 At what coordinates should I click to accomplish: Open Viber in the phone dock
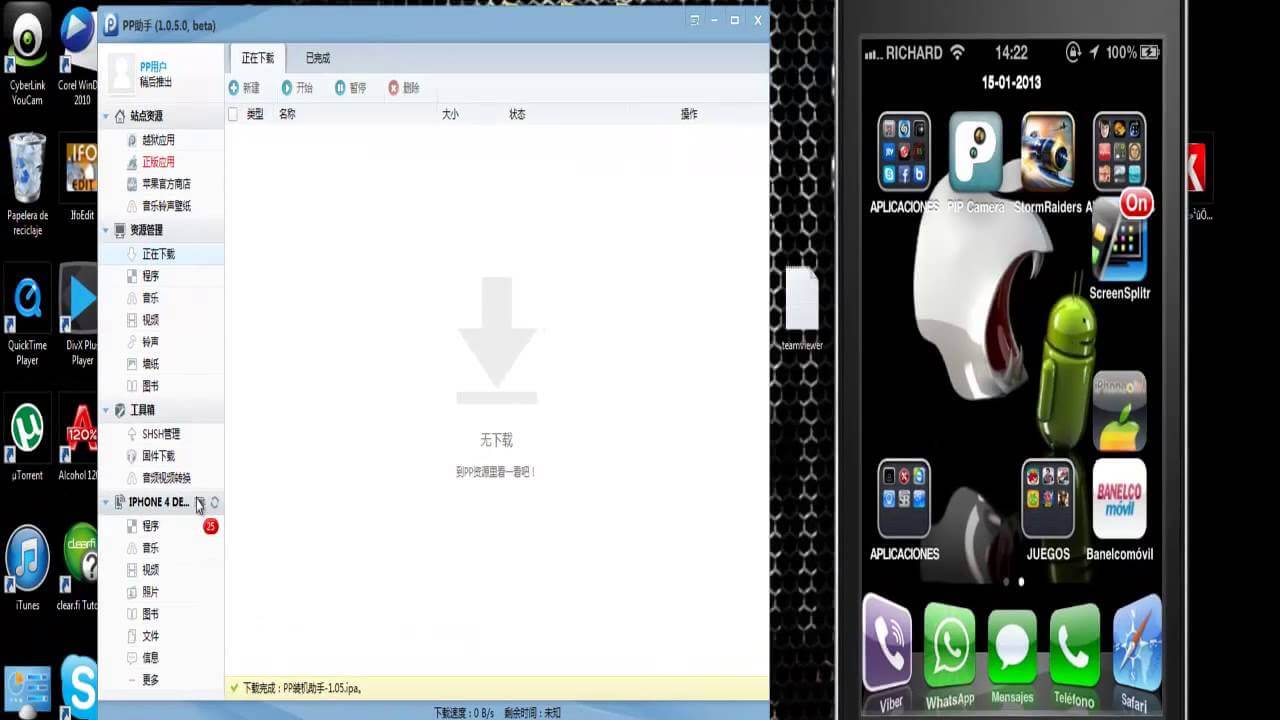coord(887,642)
